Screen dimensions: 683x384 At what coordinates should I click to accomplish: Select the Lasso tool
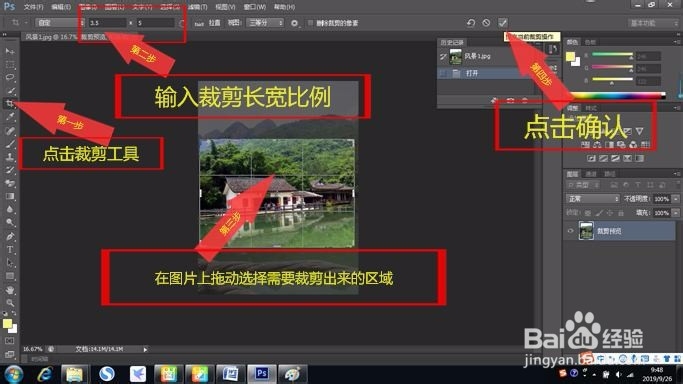coord(10,77)
